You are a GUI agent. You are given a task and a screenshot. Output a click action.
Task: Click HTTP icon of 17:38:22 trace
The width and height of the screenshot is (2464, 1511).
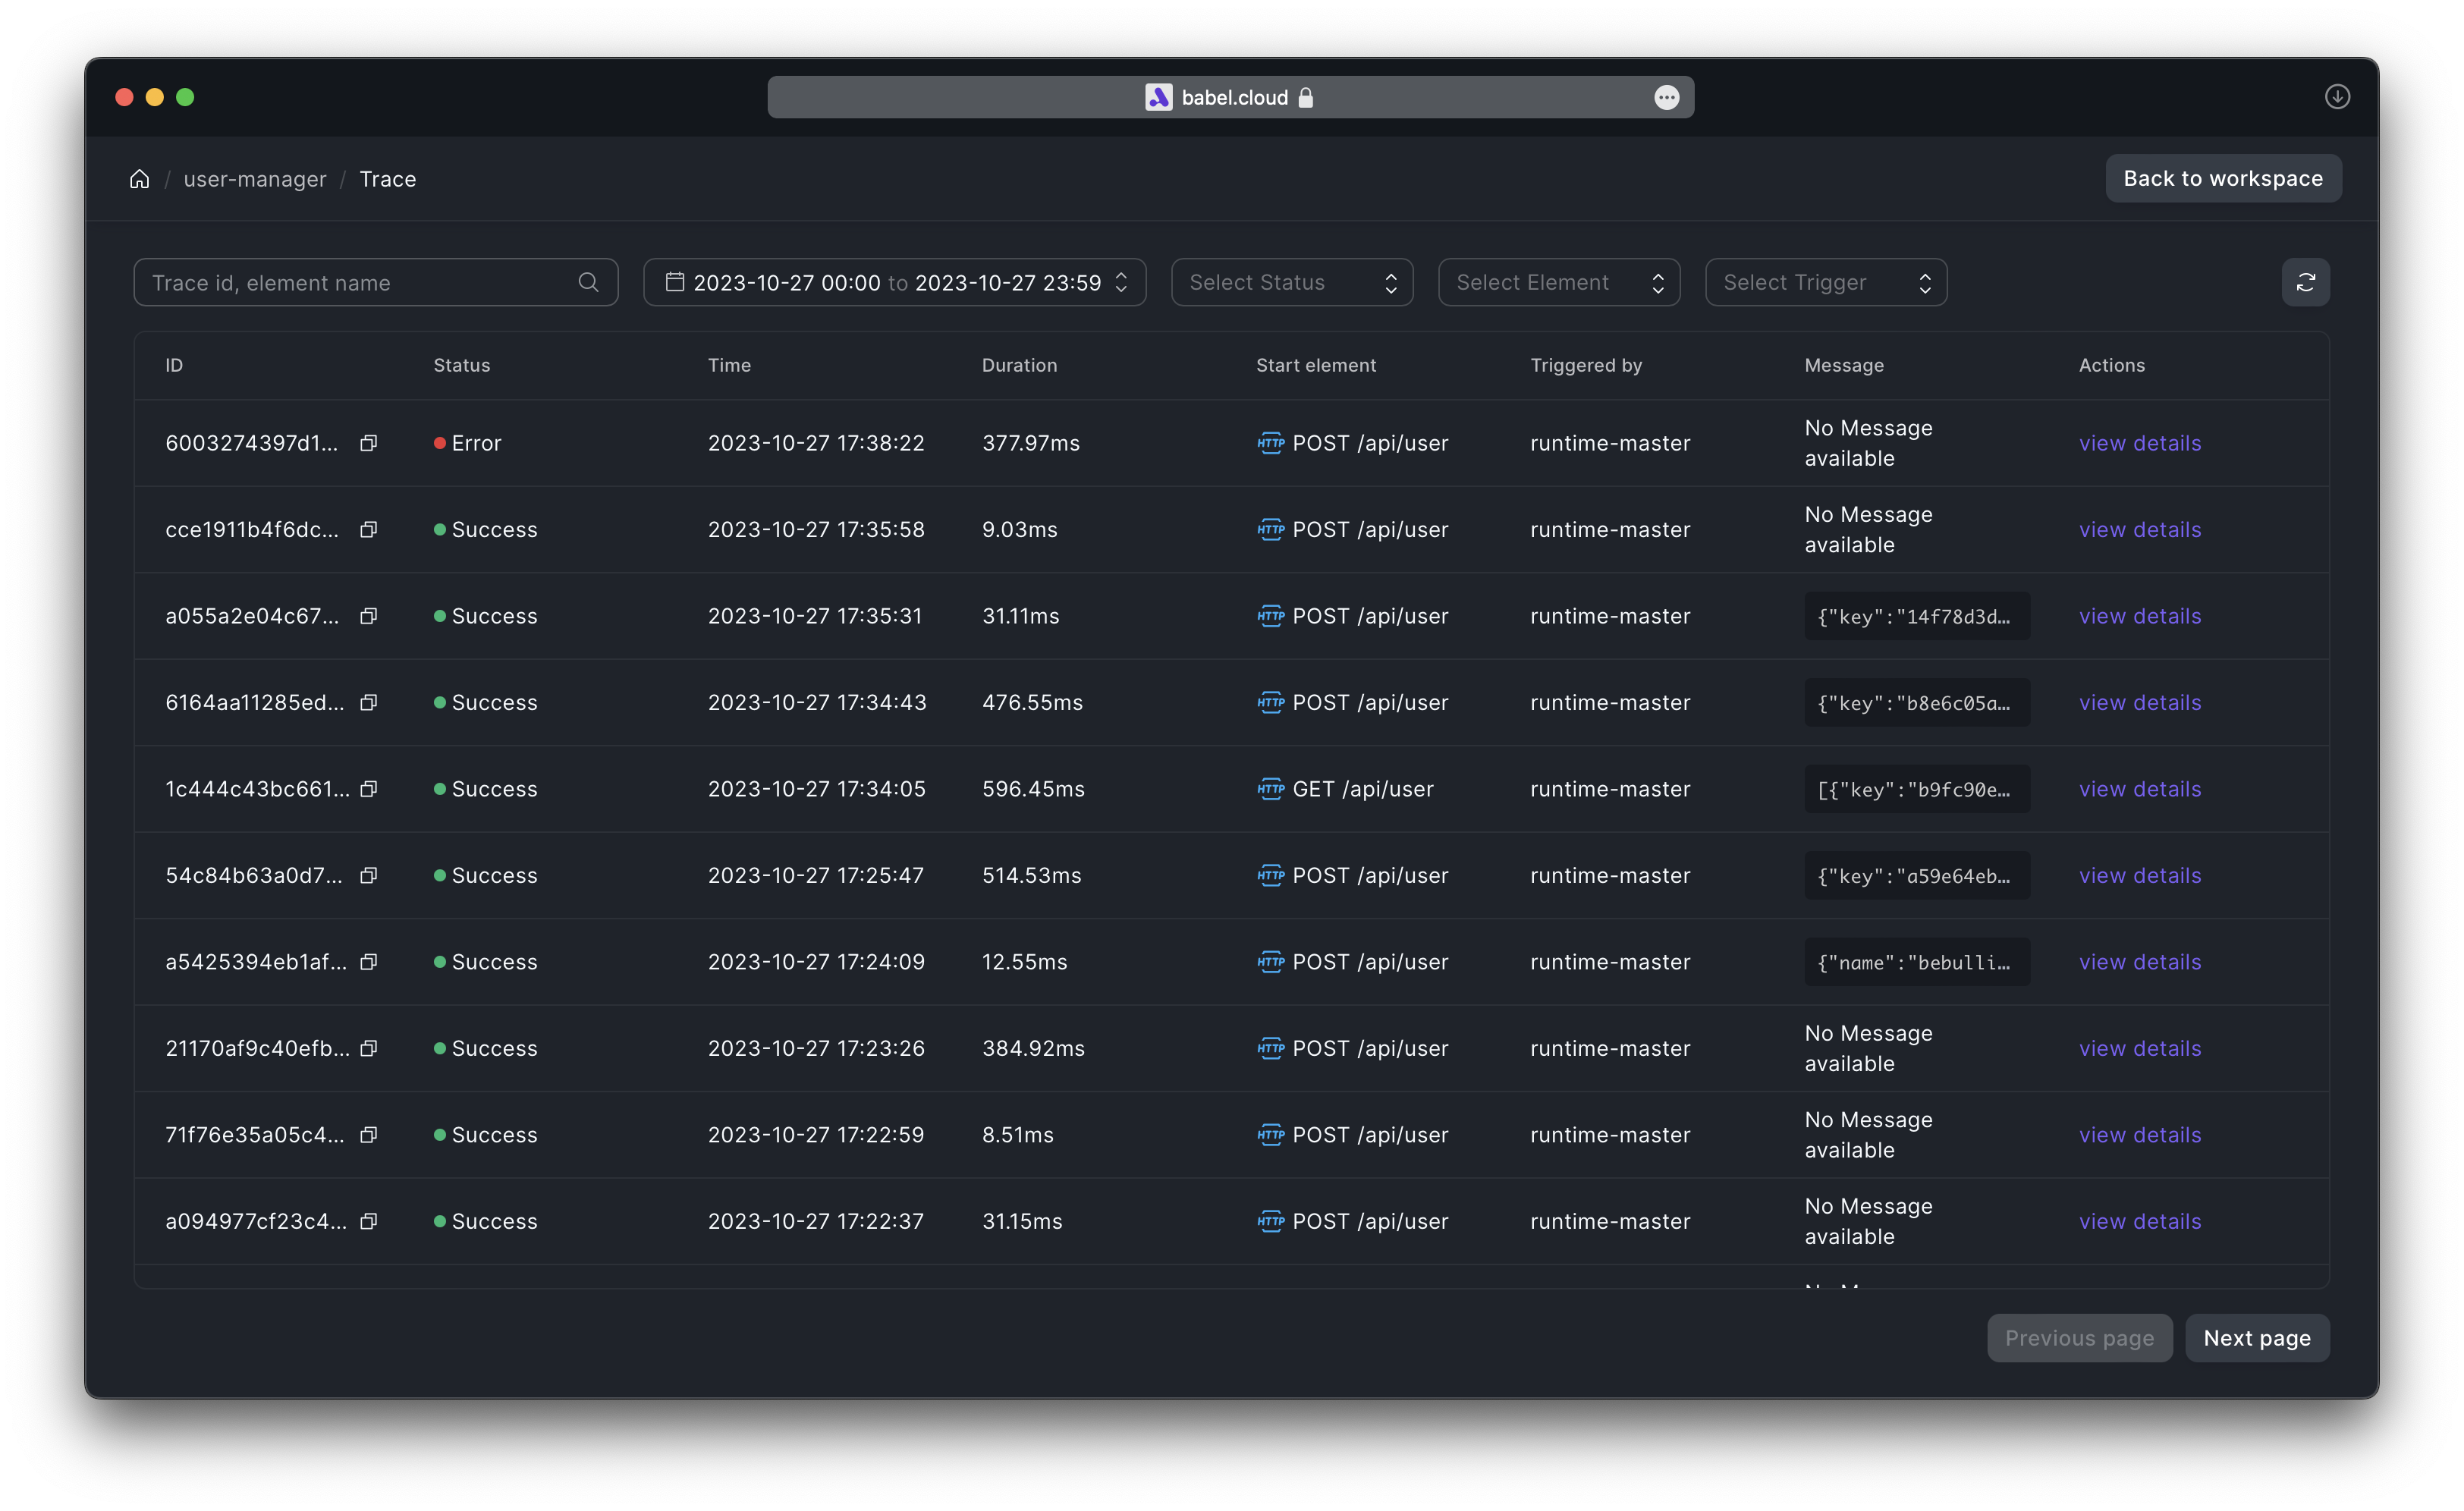[x=1270, y=443]
